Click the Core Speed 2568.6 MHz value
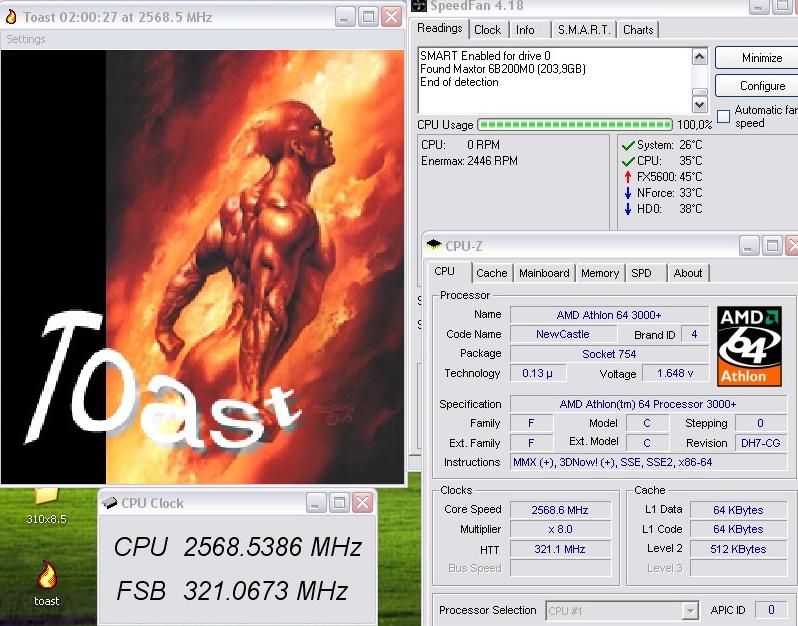798x626 pixels. pos(560,510)
